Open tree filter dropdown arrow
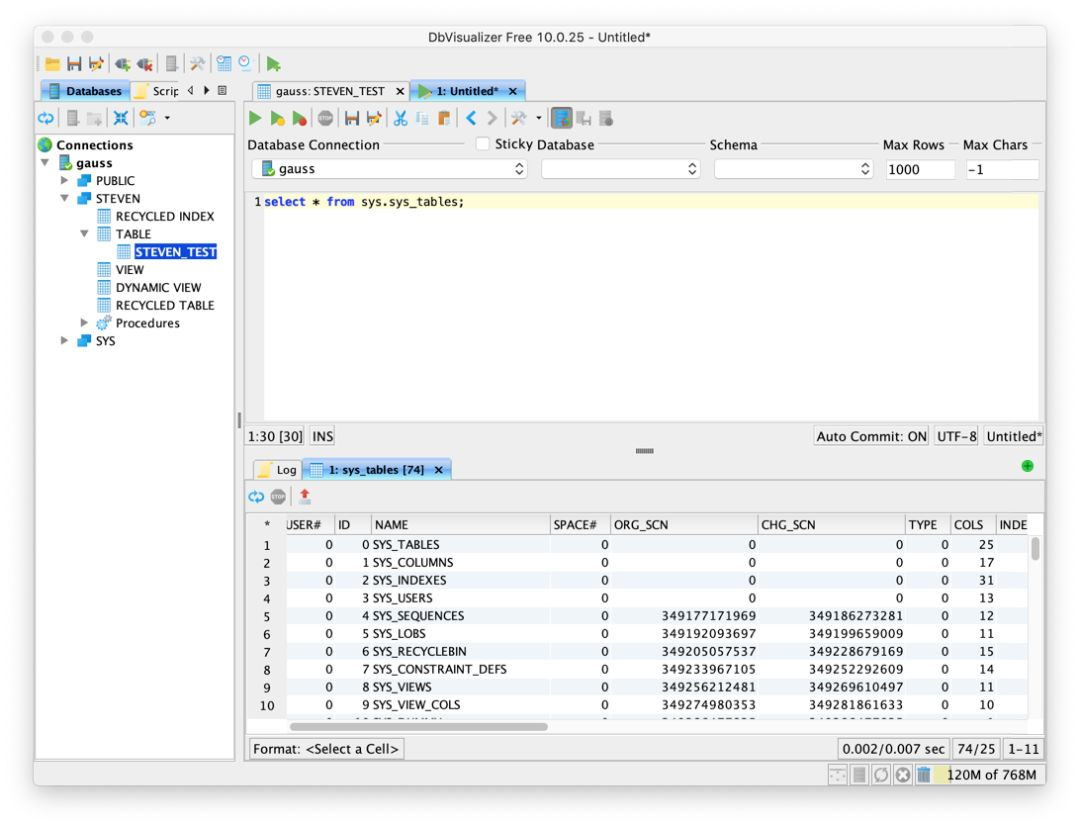1080x827 pixels. pos(167,118)
